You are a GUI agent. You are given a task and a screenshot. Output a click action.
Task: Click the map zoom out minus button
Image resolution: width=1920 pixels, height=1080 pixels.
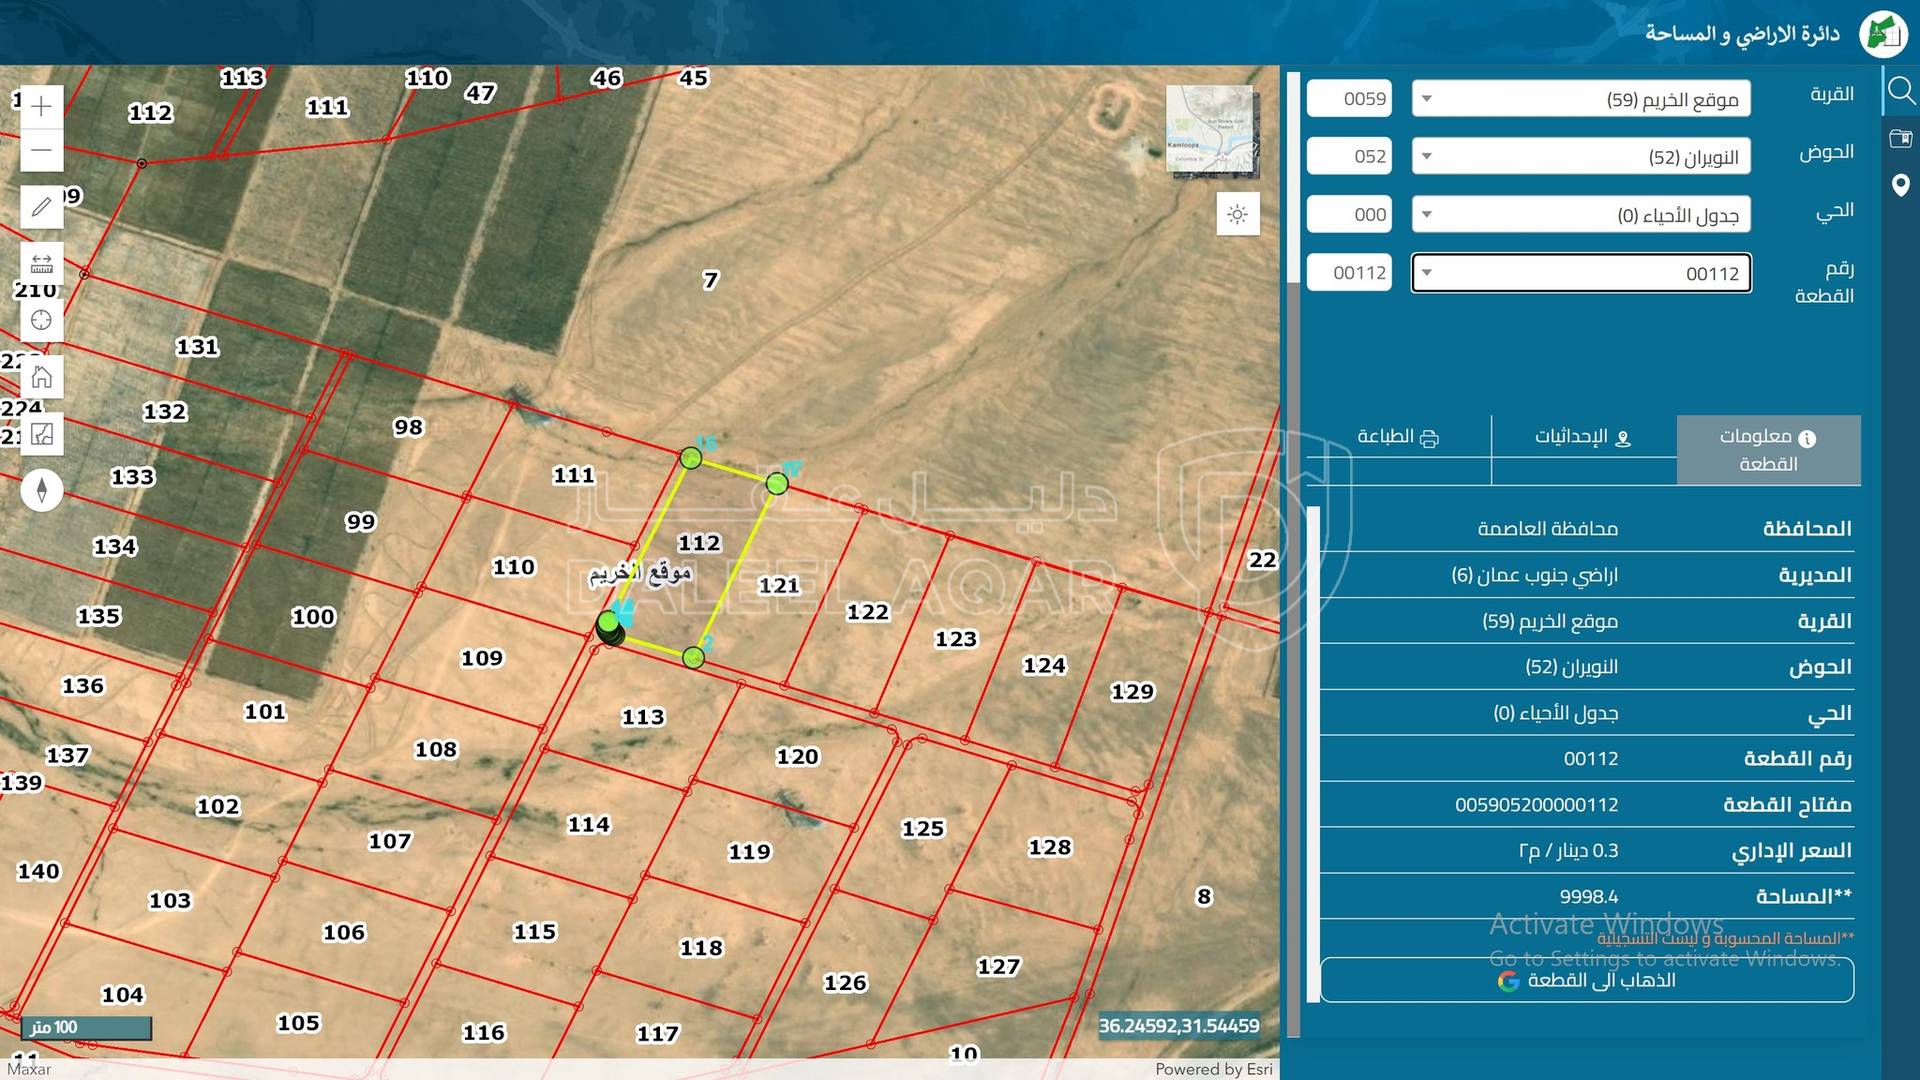coord(41,150)
